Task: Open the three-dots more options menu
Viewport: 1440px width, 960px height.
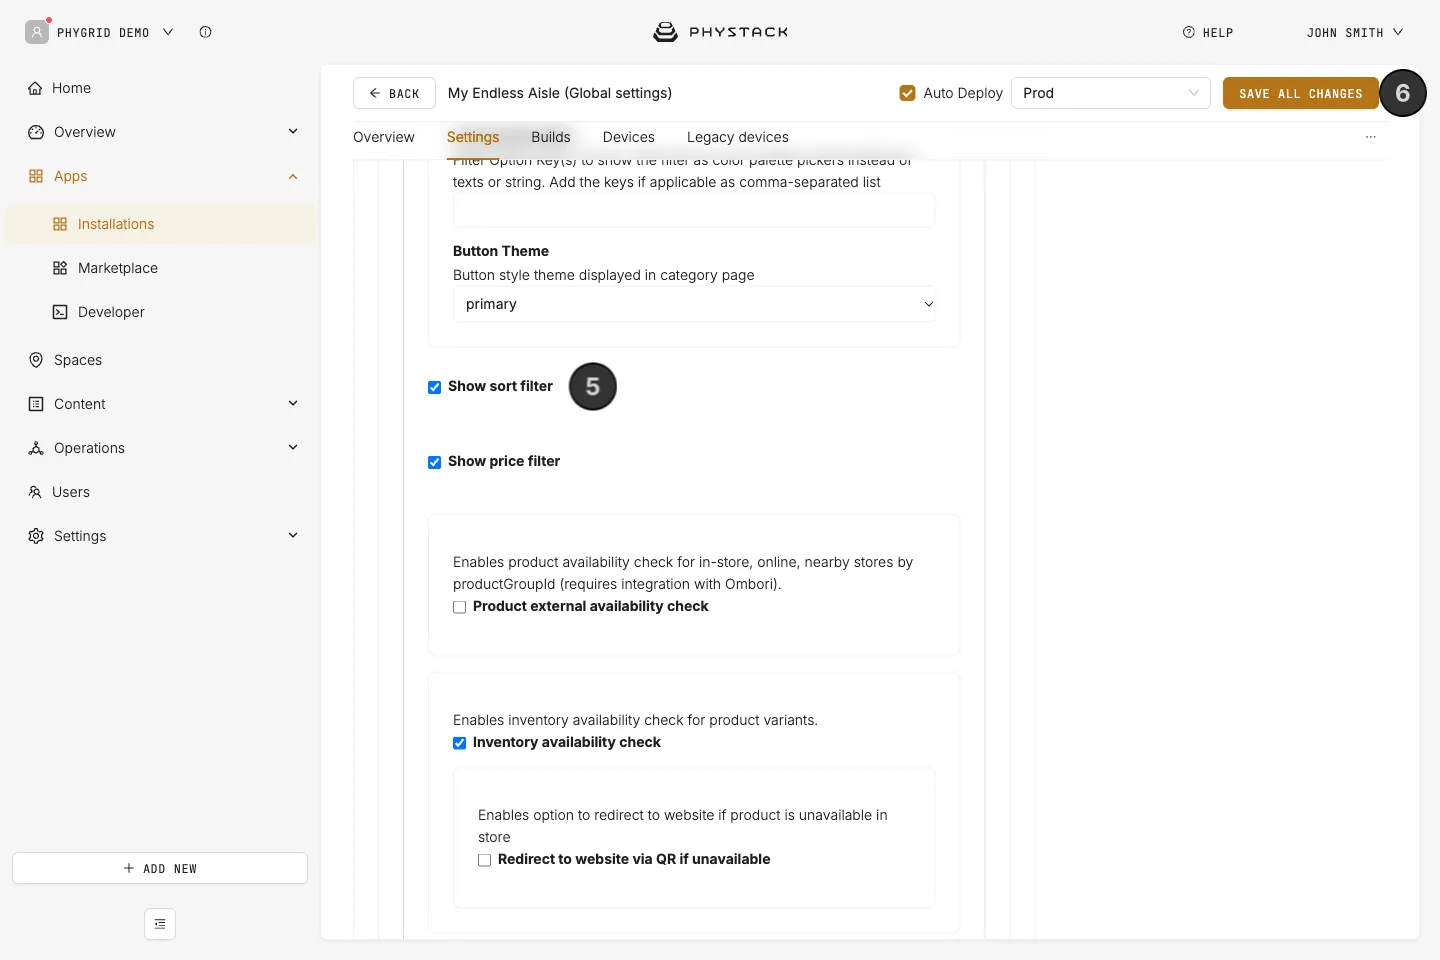Action: point(1370,137)
